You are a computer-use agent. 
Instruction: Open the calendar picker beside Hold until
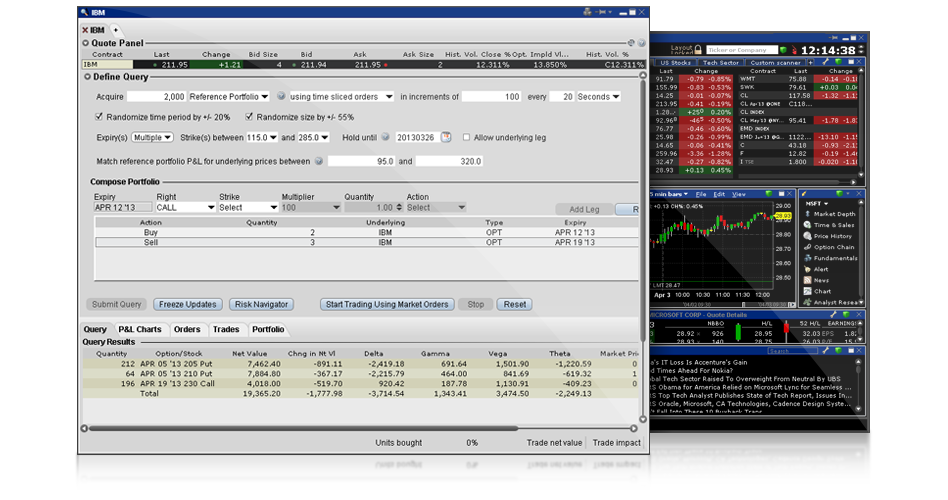click(x=446, y=137)
